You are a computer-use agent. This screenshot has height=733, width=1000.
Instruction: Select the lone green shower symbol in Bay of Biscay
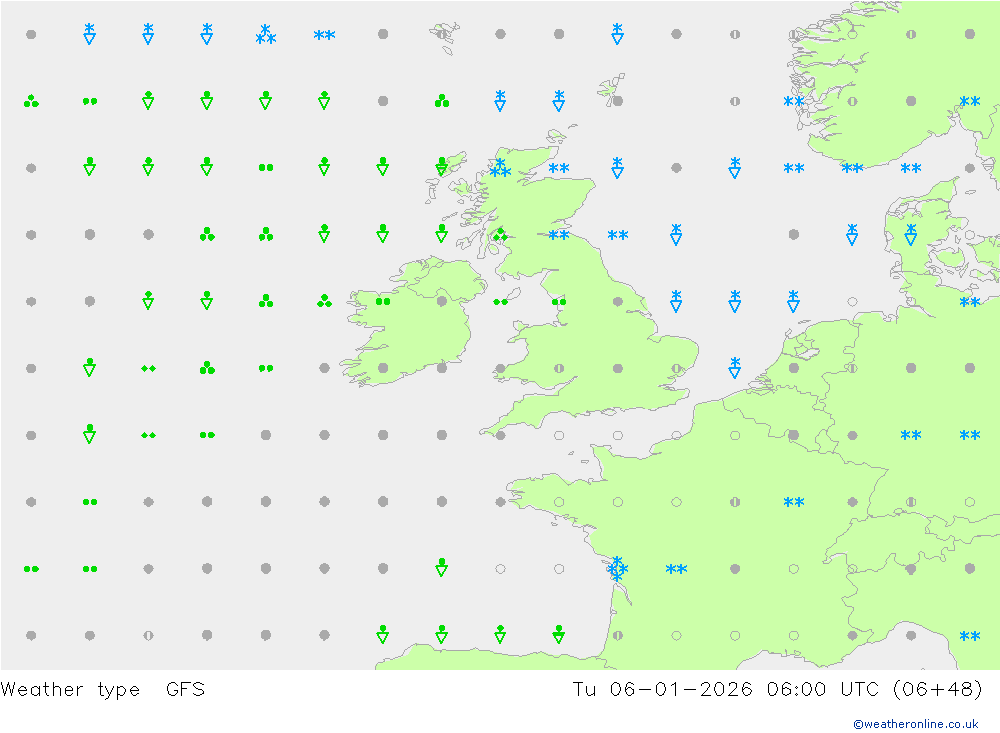[x=441, y=567]
